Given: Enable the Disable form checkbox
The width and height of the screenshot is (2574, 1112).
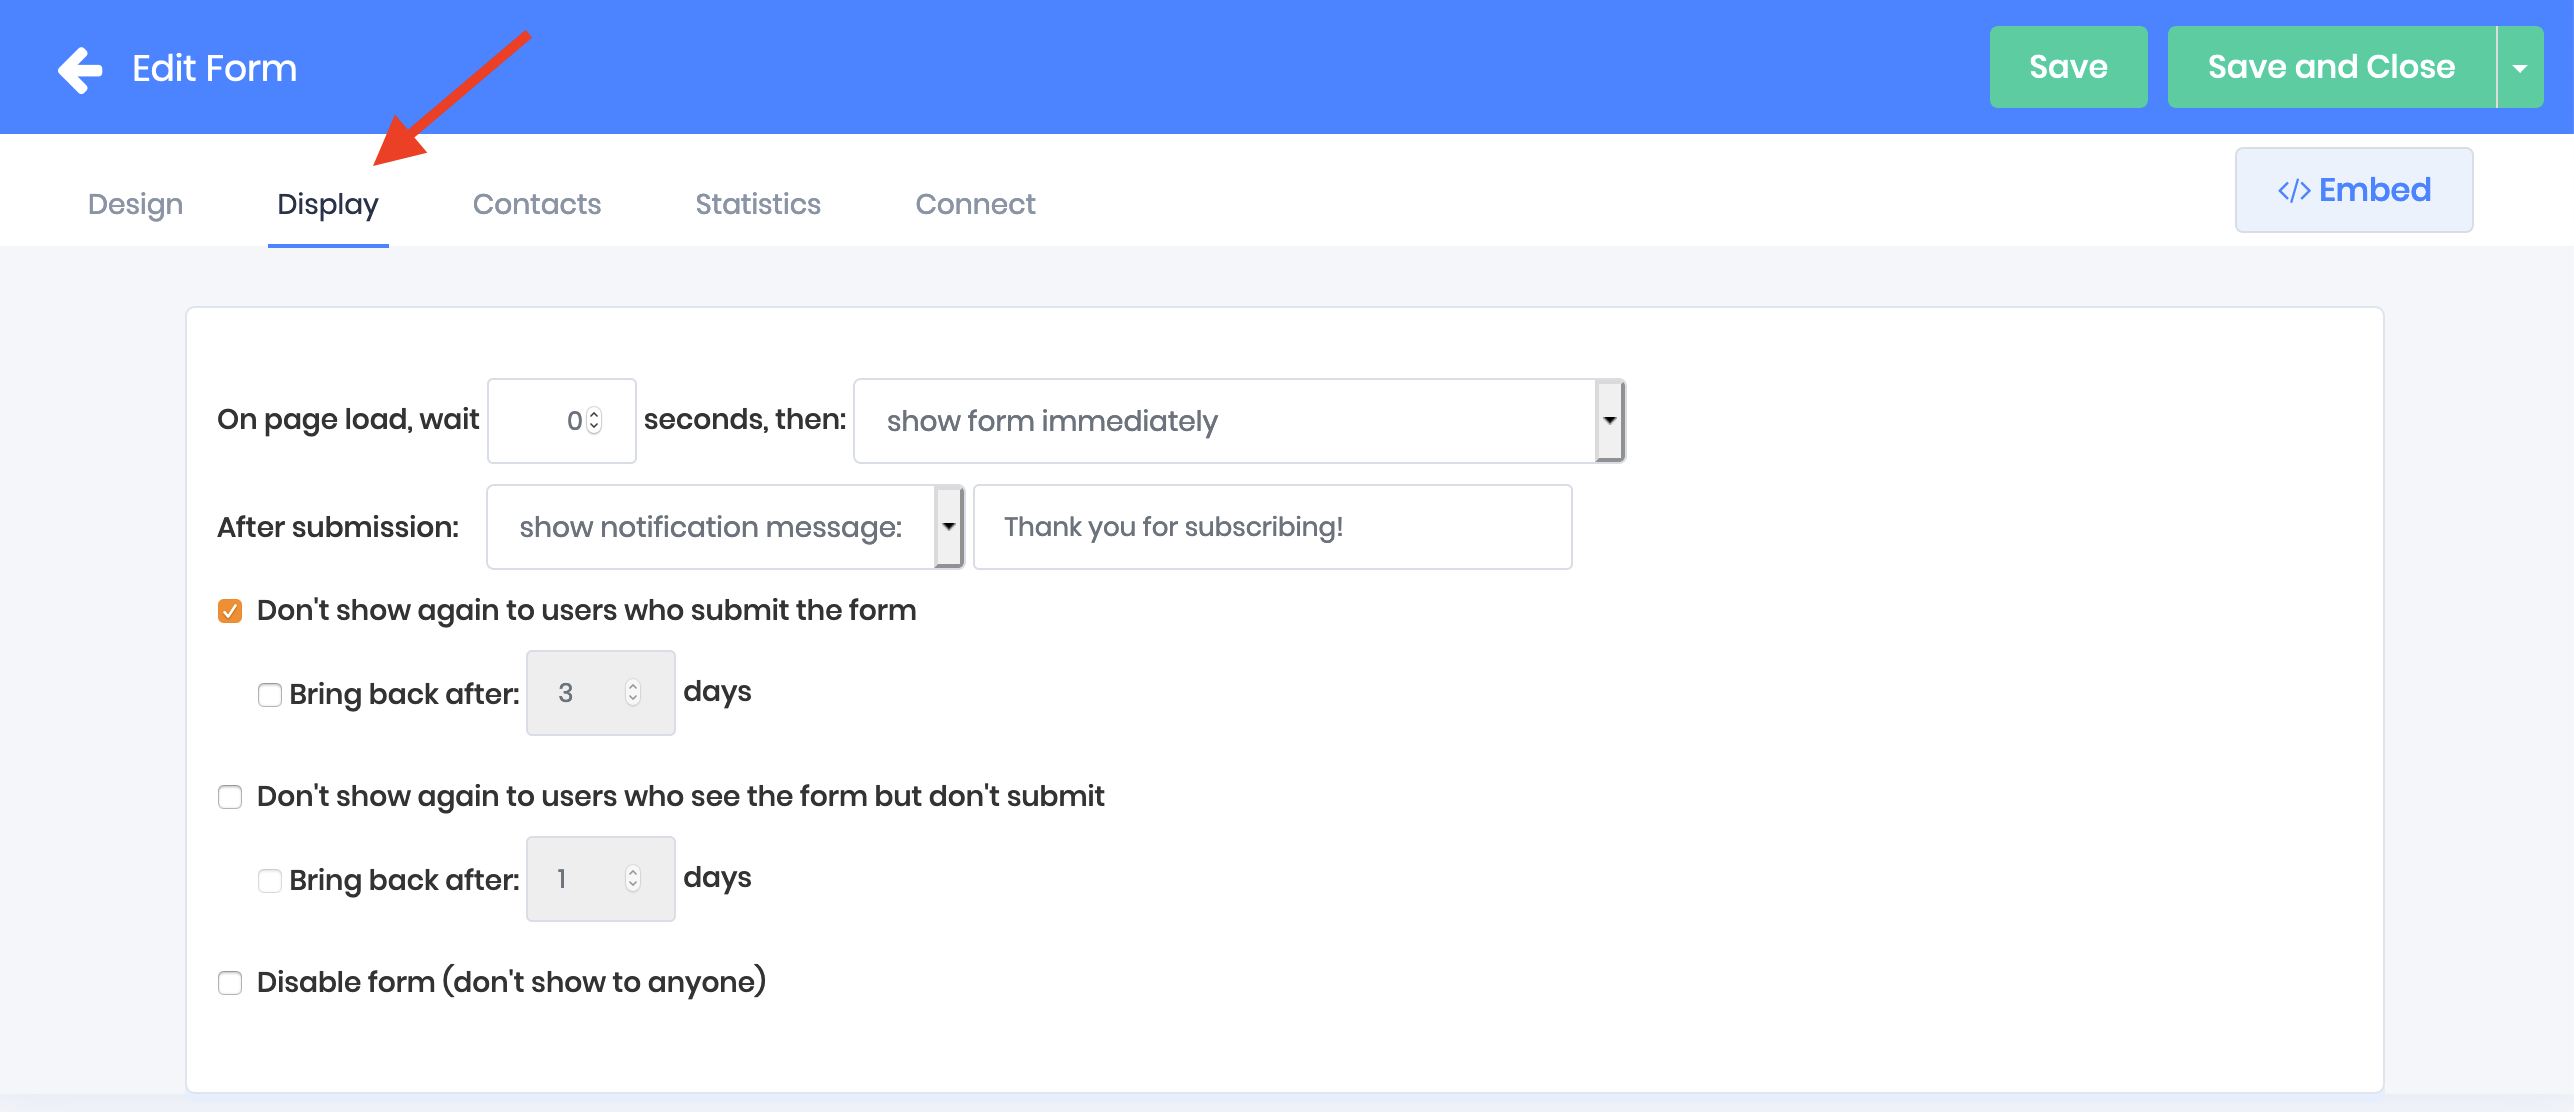Looking at the screenshot, I should tap(230, 983).
